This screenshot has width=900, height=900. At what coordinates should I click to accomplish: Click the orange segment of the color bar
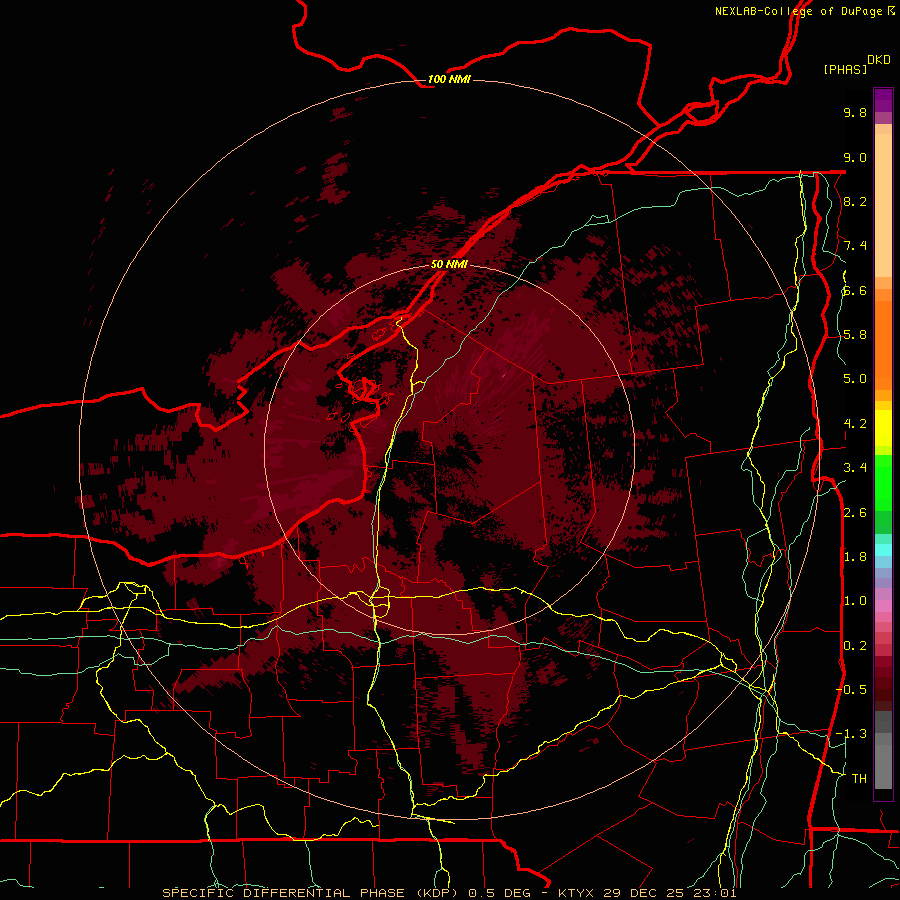coord(883,344)
